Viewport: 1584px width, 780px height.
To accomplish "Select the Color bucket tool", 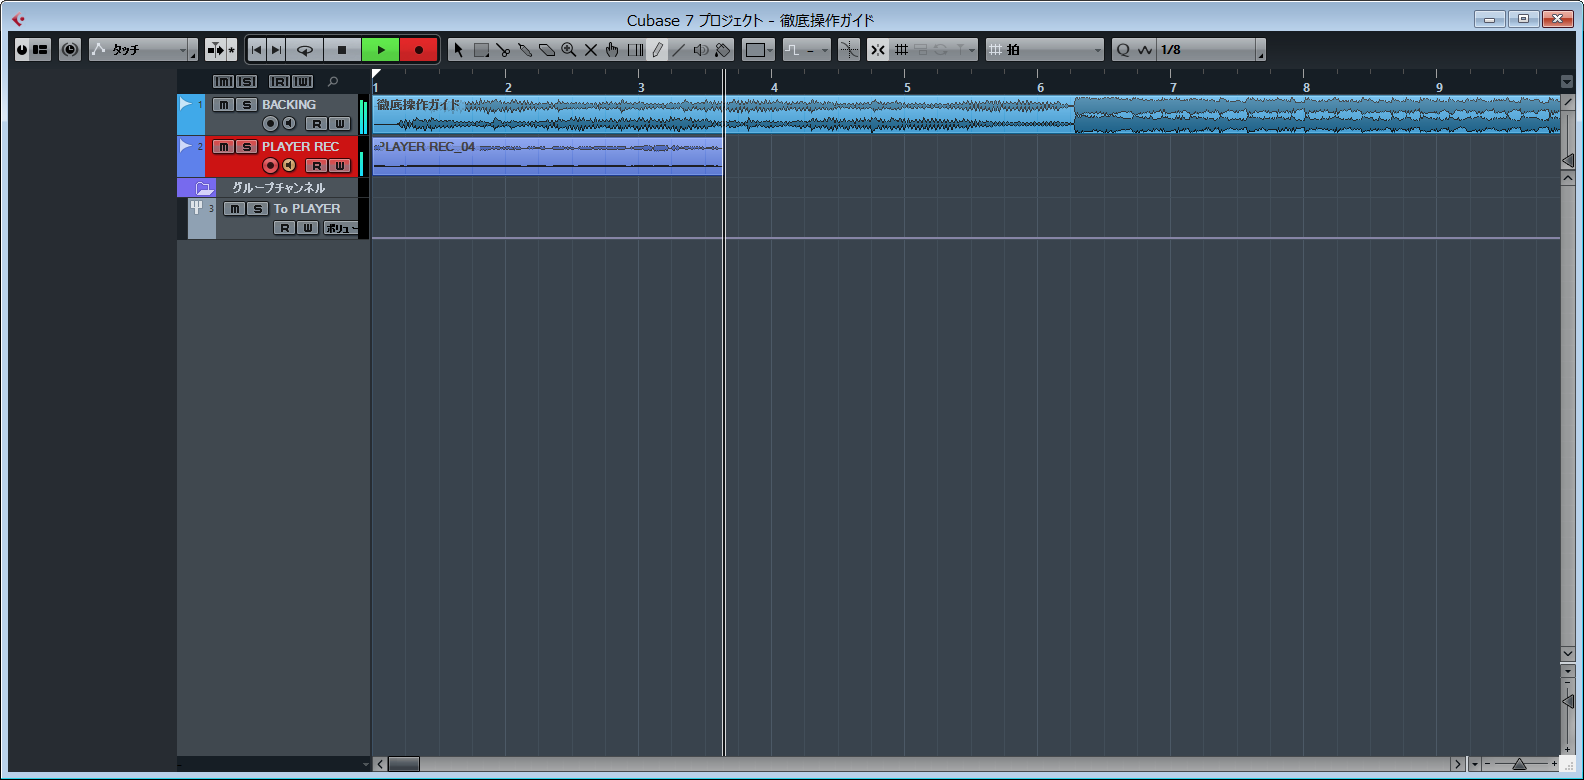I will tap(723, 50).
